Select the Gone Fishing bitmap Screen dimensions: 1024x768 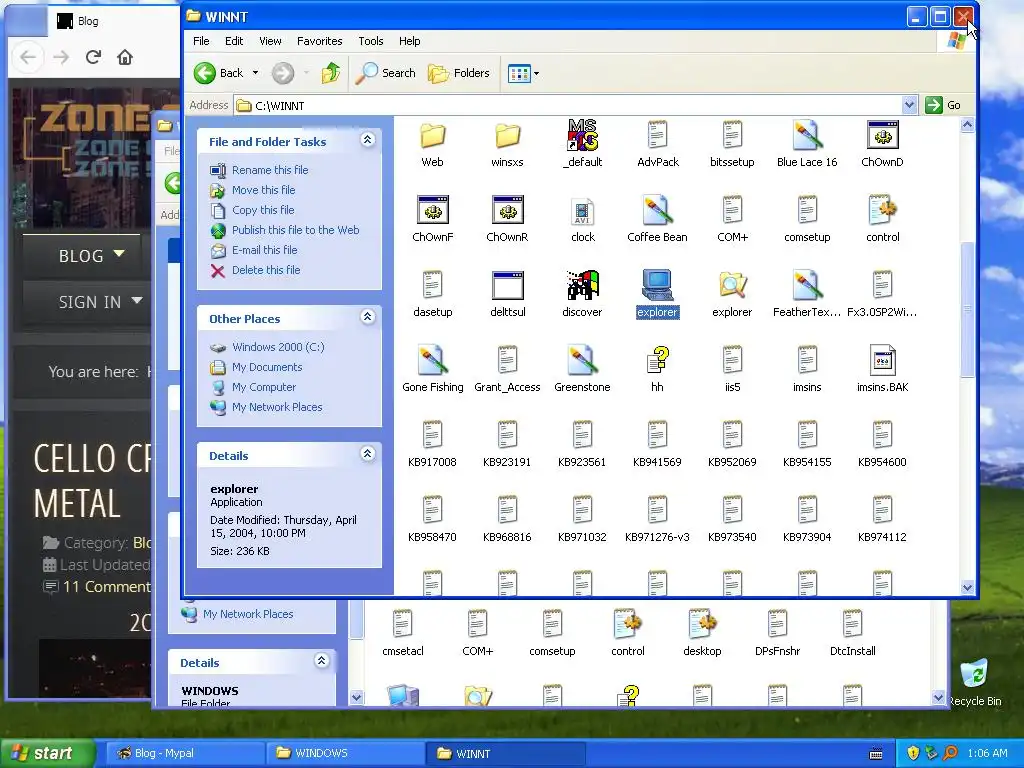point(432,369)
